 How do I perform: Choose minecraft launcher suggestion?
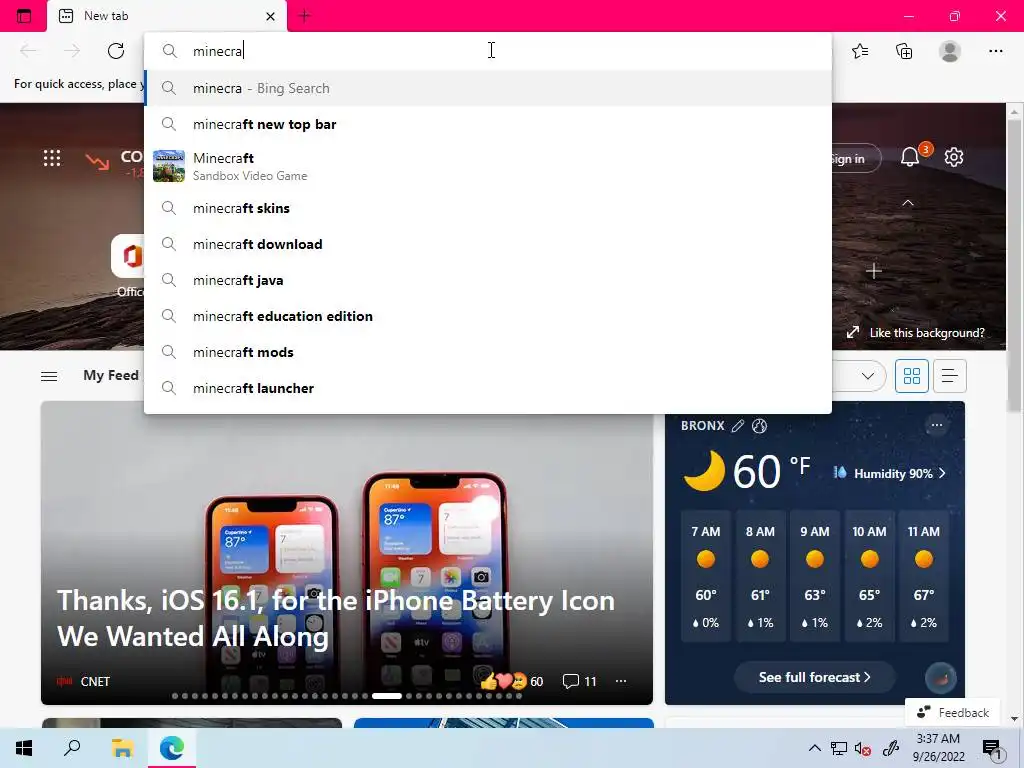pyautogui.click(x=488, y=388)
